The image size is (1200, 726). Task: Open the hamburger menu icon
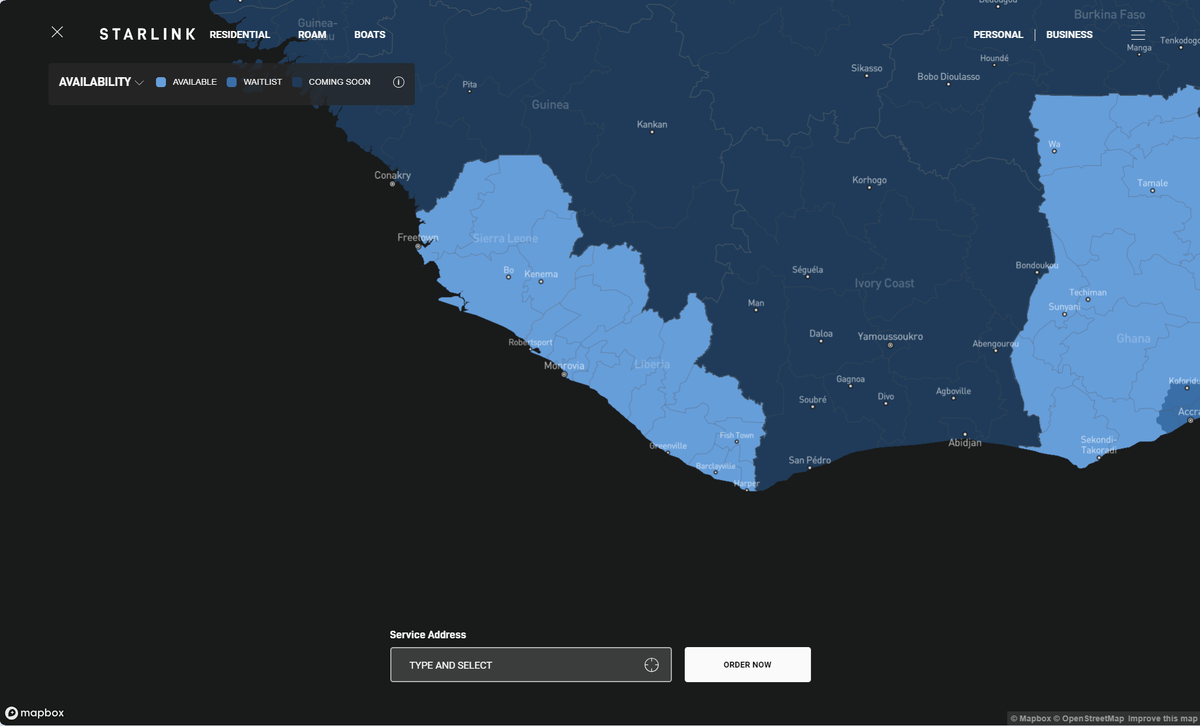[1138, 35]
